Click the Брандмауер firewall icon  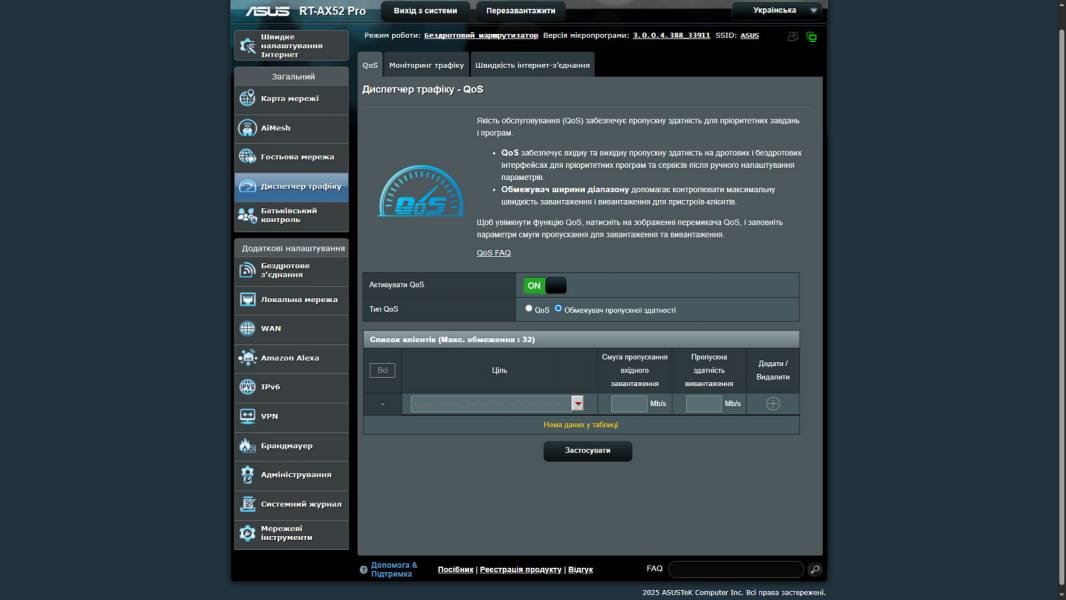247,446
